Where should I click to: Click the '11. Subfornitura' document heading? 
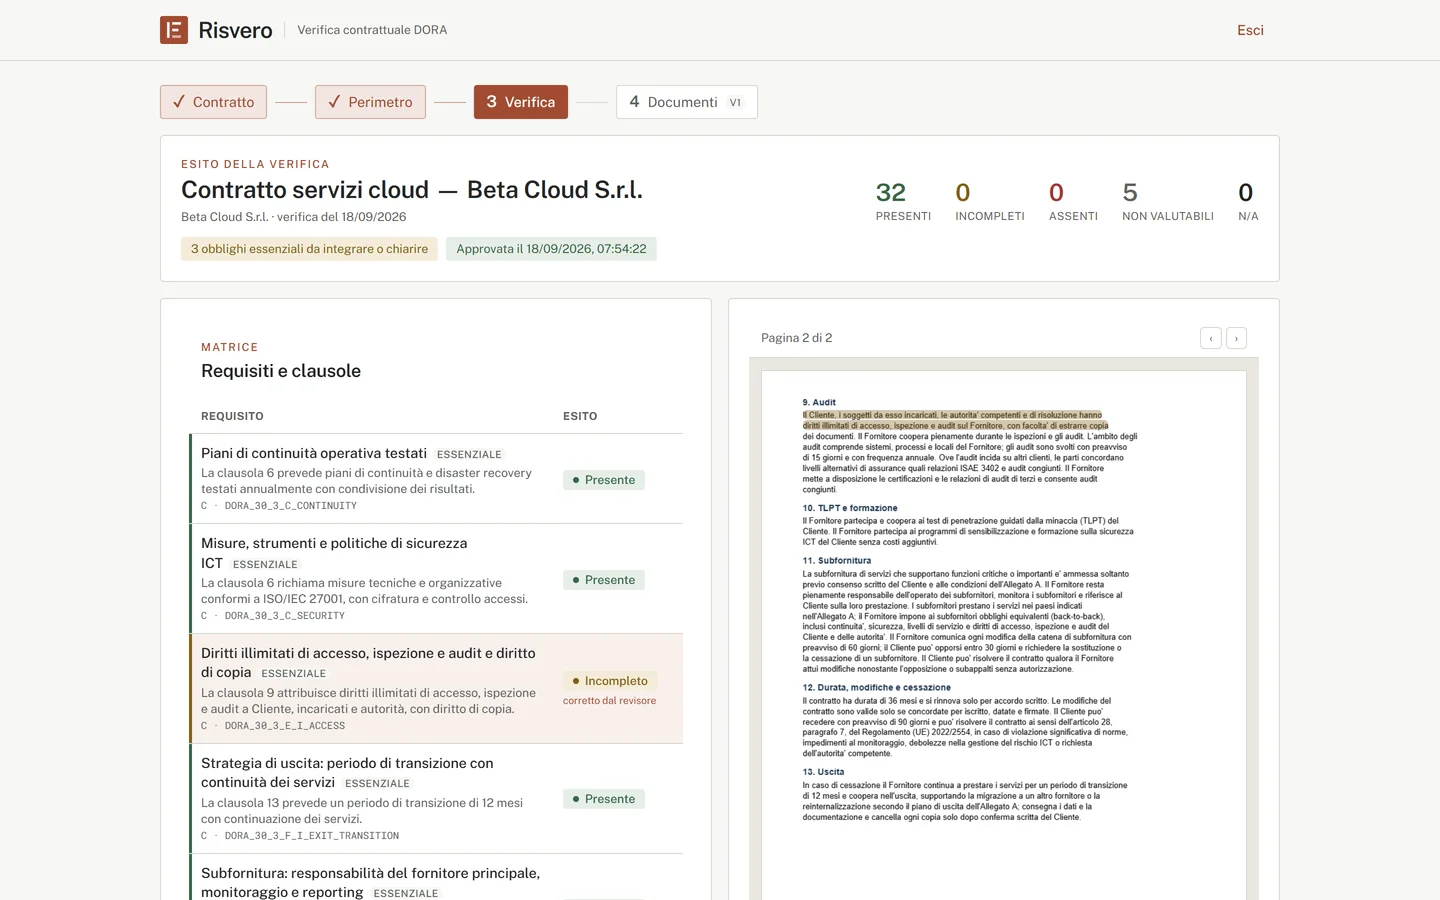pos(837,561)
